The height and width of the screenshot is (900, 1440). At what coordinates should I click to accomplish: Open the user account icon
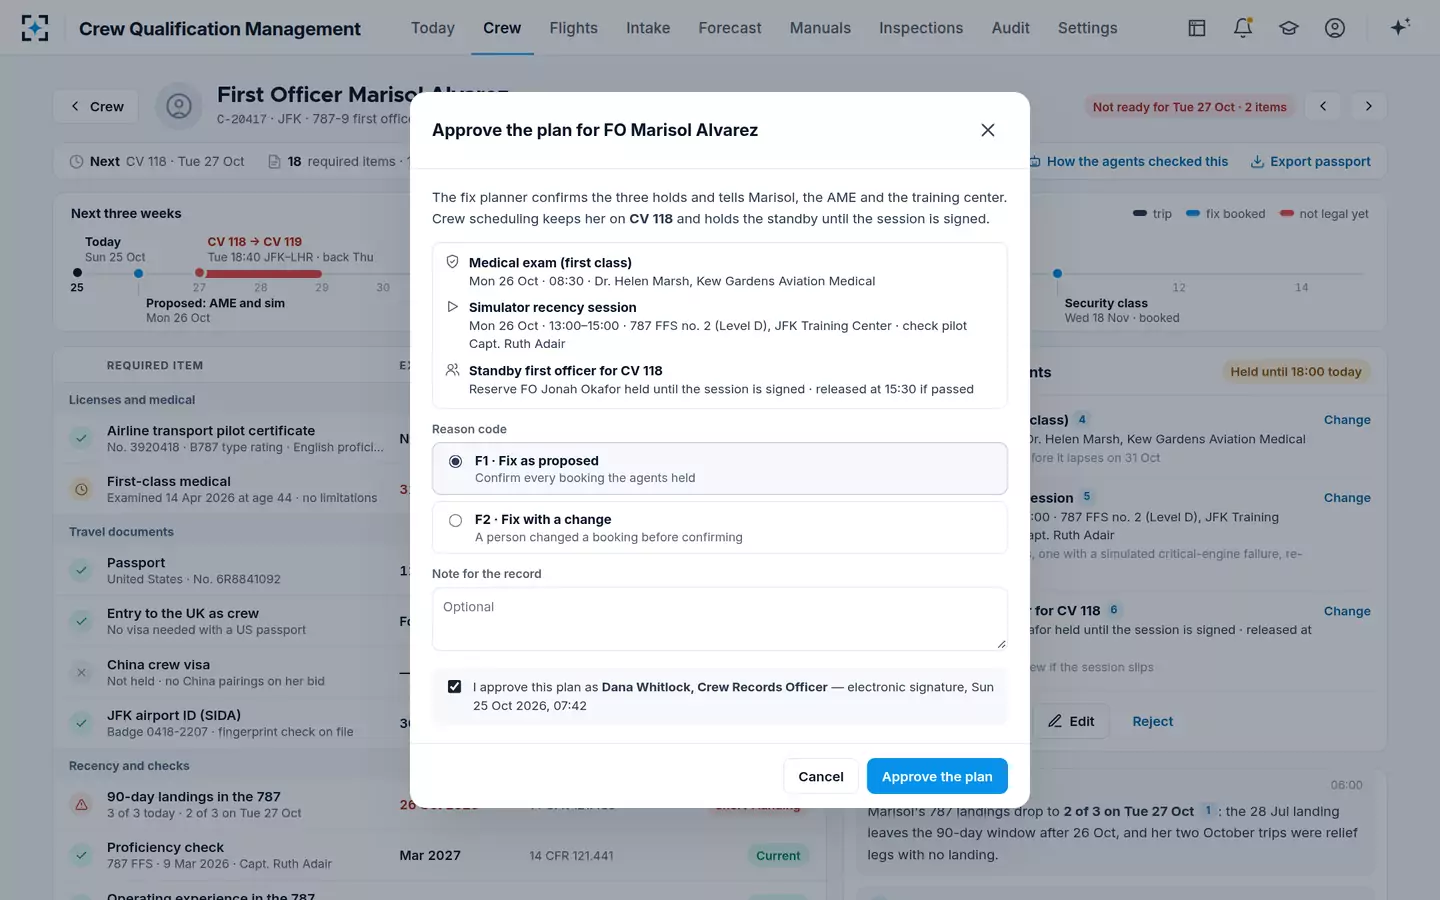click(1335, 28)
